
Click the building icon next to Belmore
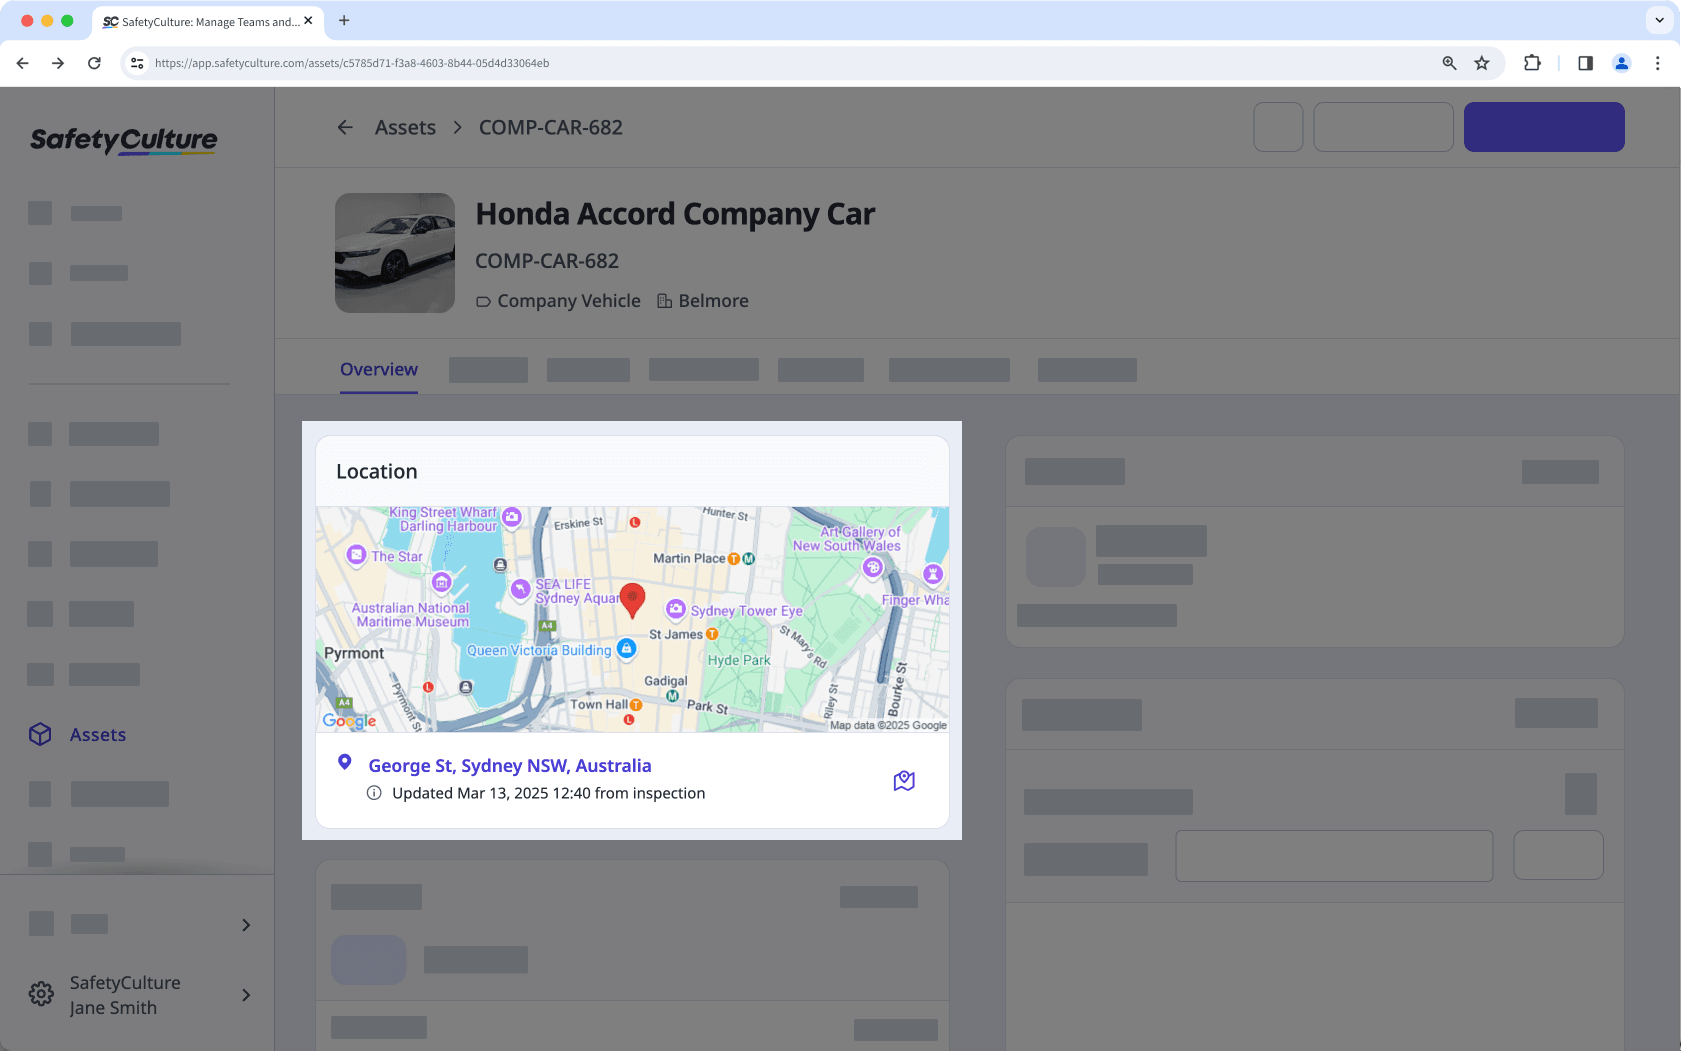663,300
